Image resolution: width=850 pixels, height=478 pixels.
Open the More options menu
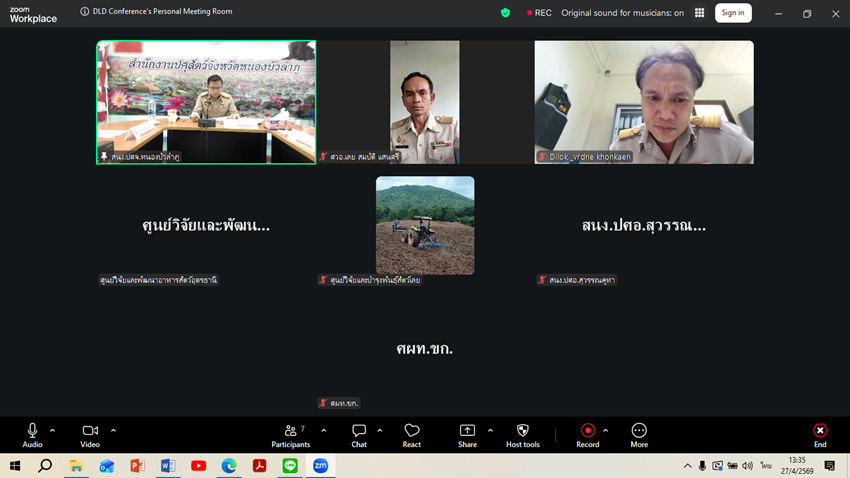click(639, 434)
